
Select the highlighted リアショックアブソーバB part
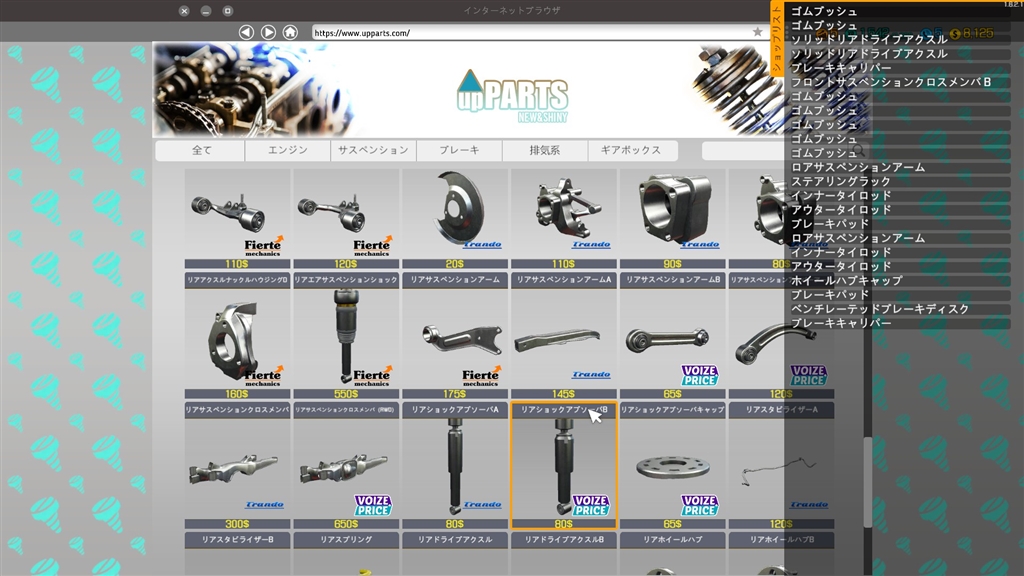tap(564, 466)
